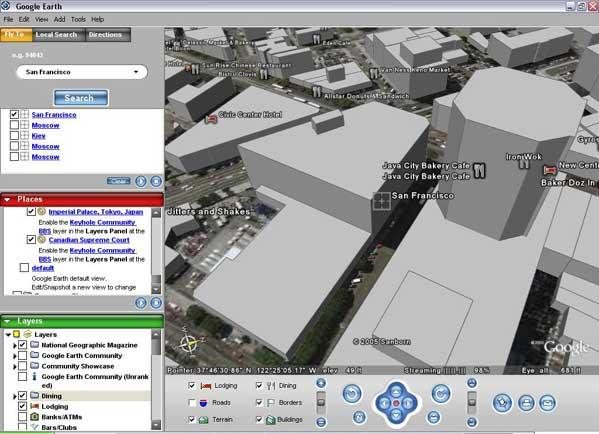Click the Places panel play tour button
The image size is (599, 434).
[141, 303]
